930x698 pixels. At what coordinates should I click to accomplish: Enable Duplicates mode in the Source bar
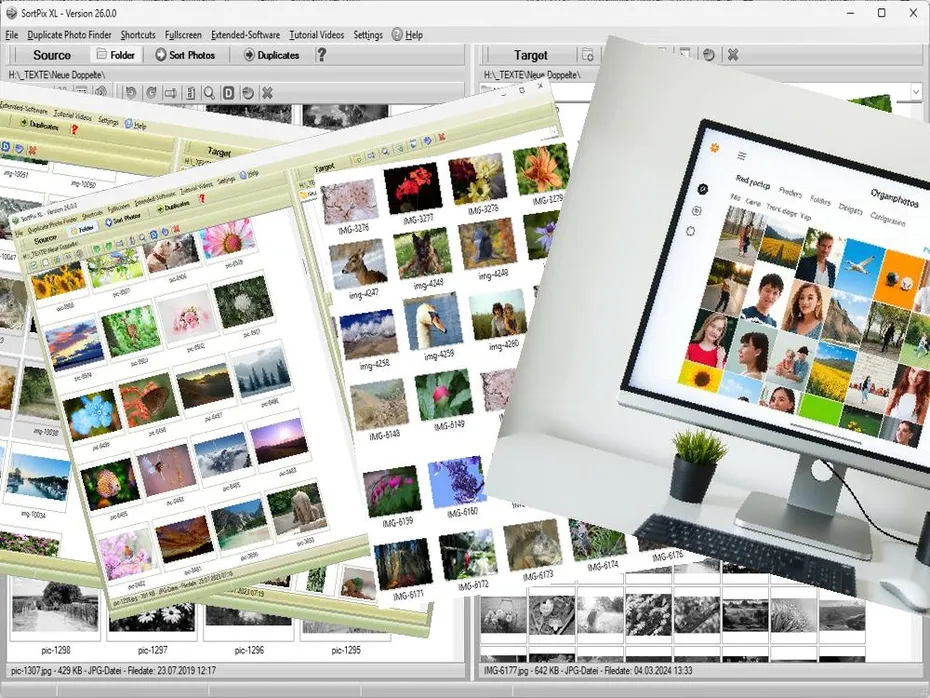pyautogui.click(x=273, y=55)
